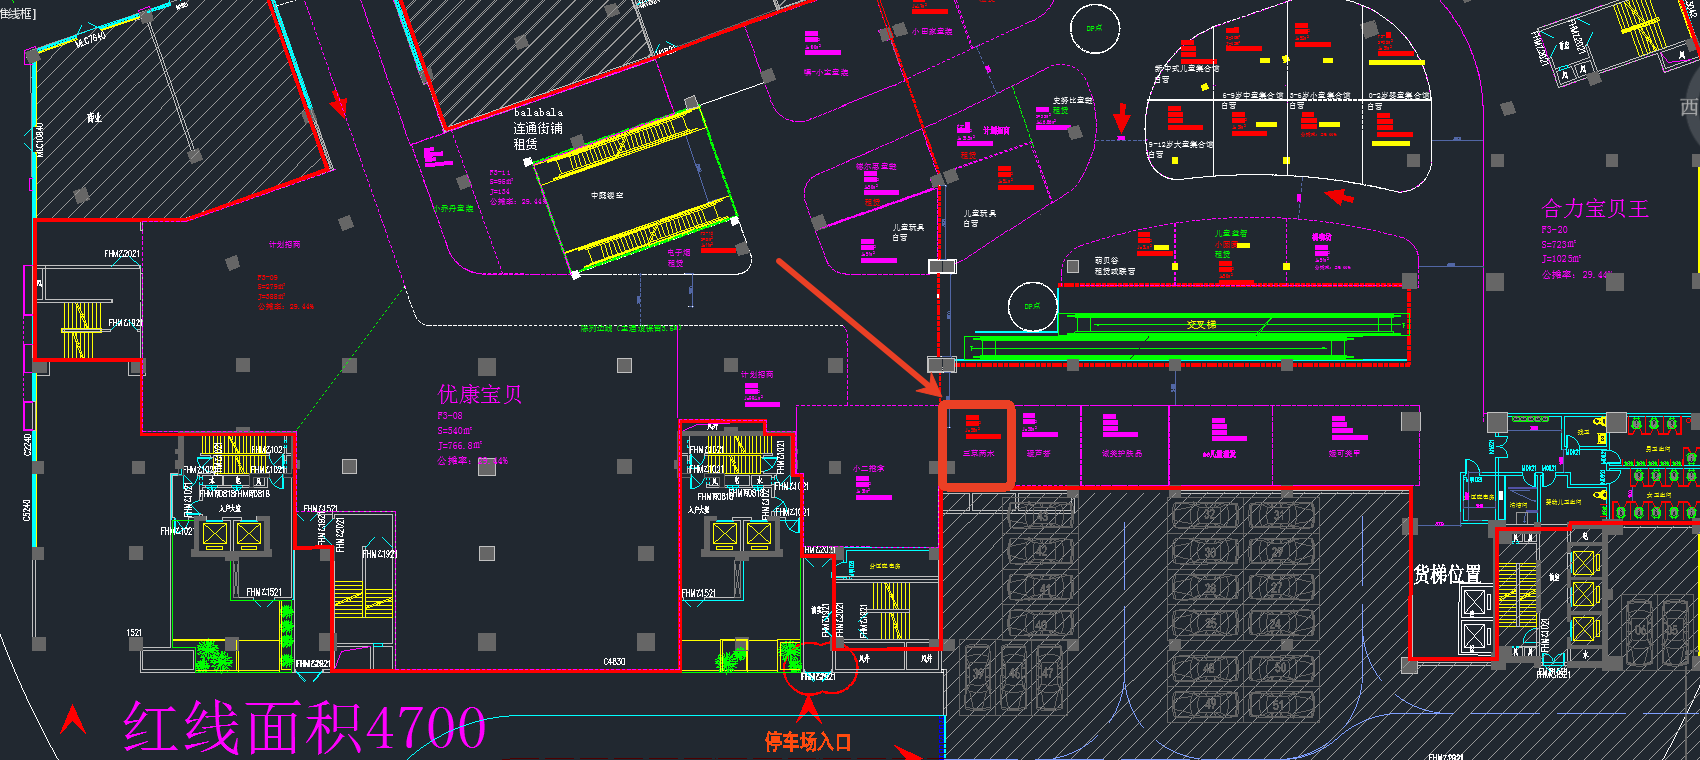Viewport: 1700px width, 760px height.
Task: Click the 萌贝谷 zone label
Action: click(x=1106, y=261)
